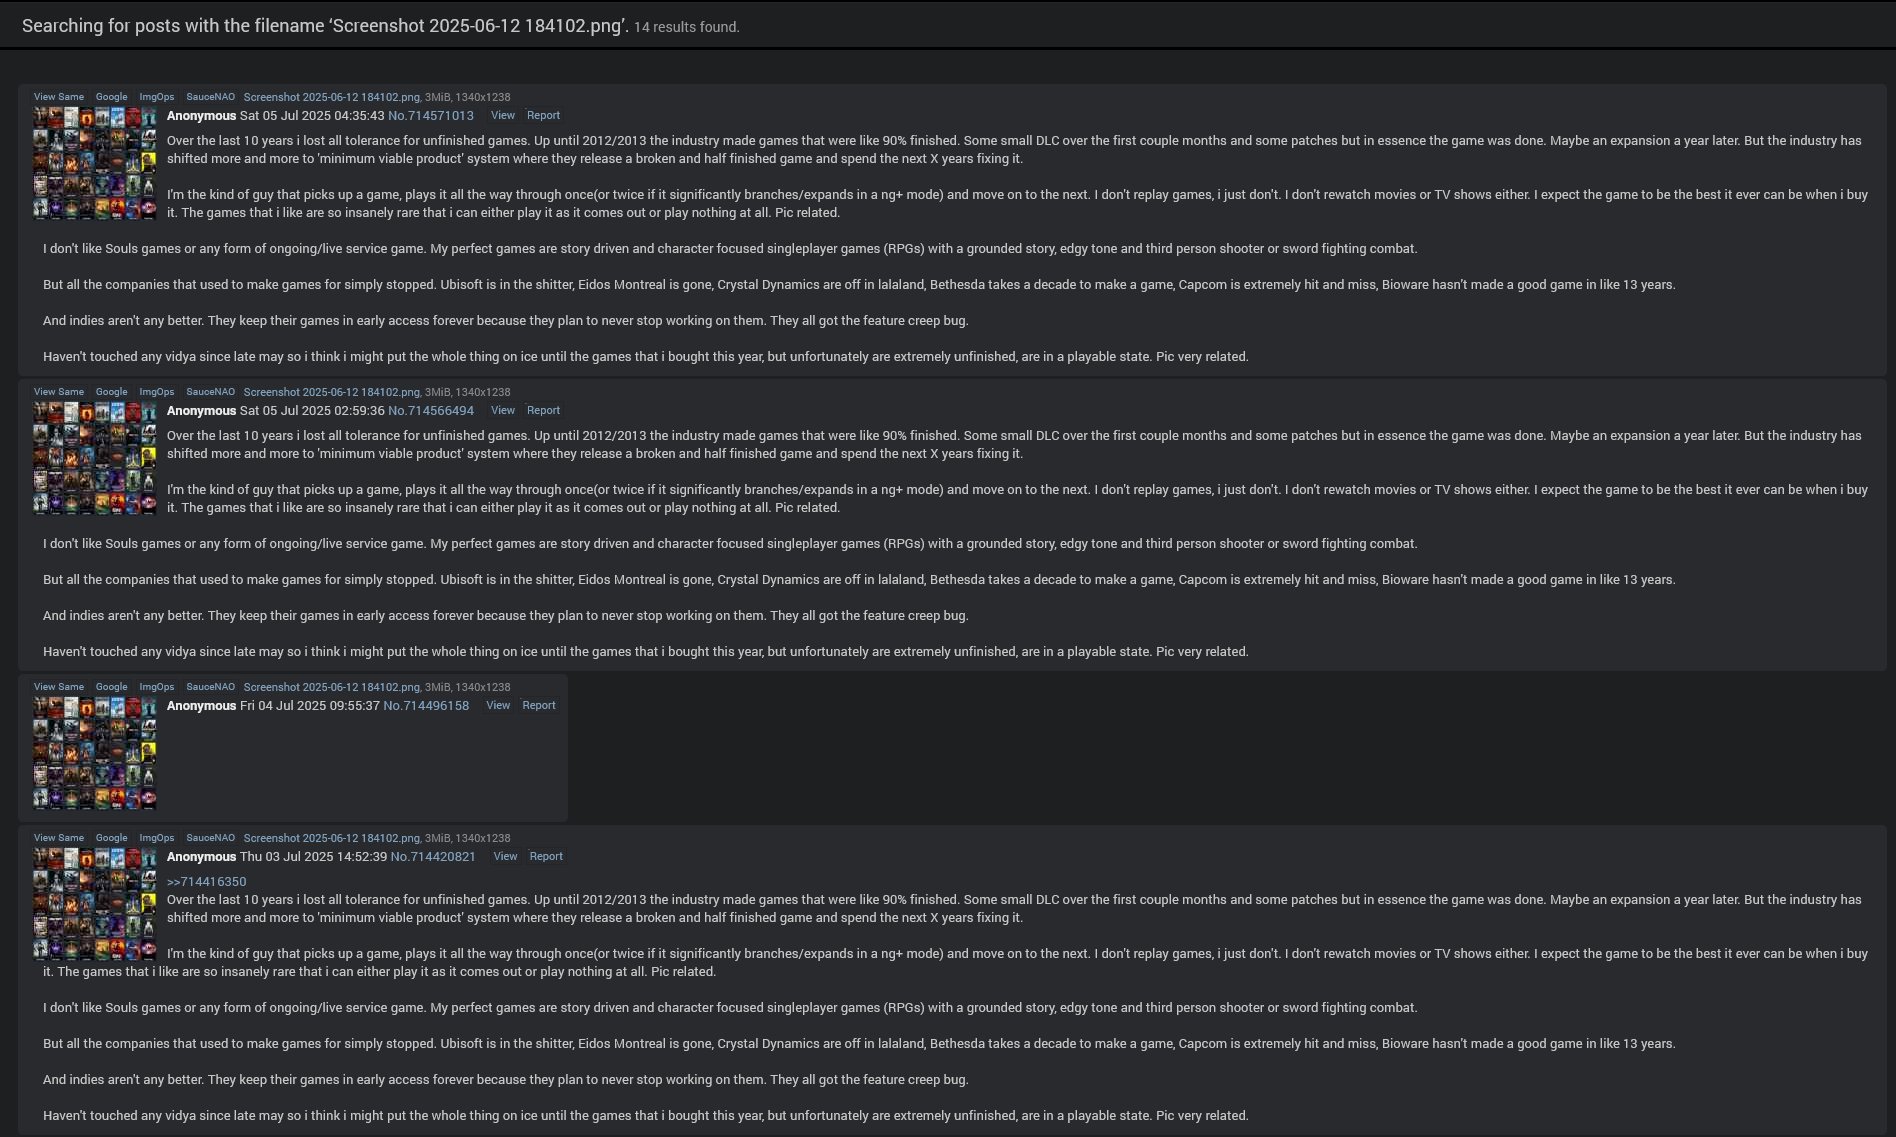
Task: Click the 'Searching for posts with the filename' heading
Action: 326,26
